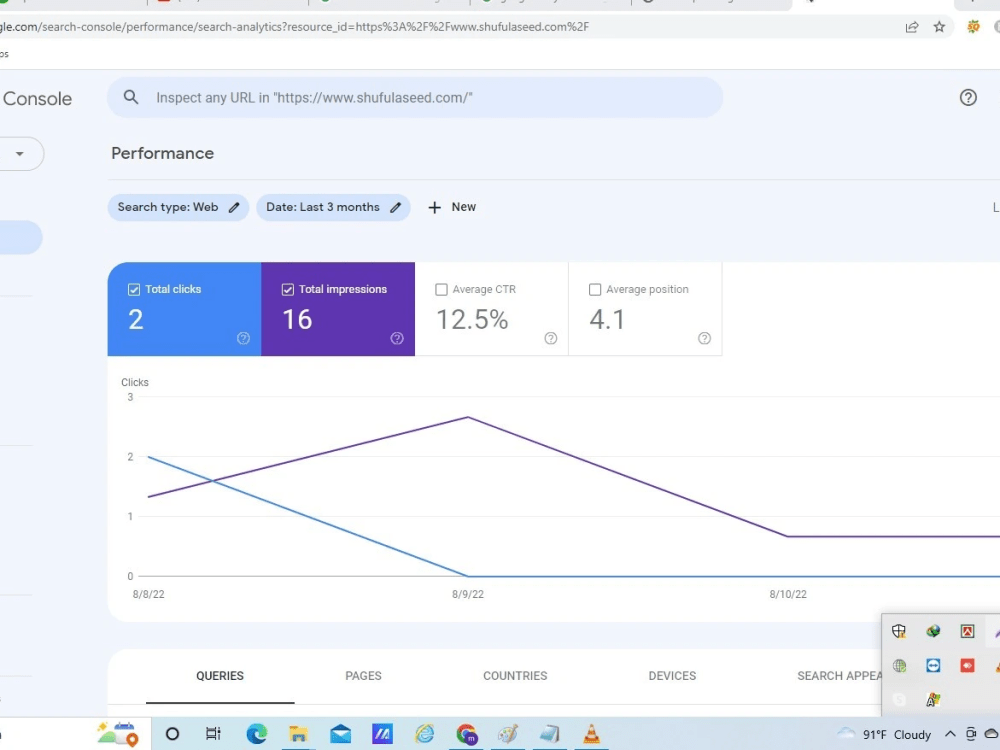
Task: Click the Search type: Web filter chip
Action: click(178, 207)
